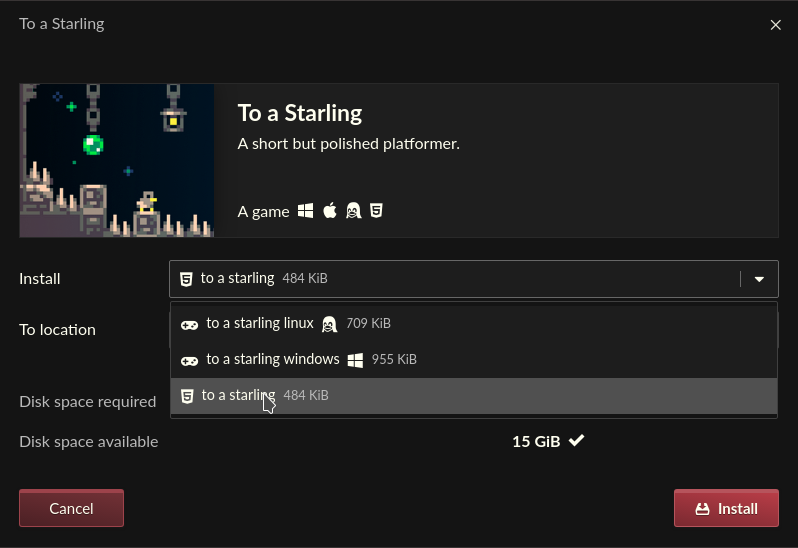The width and height of the screenshot is (798, 548).
Task: Click the Linux penguin icon beside 'A game'
Action: tap(353, 210)
